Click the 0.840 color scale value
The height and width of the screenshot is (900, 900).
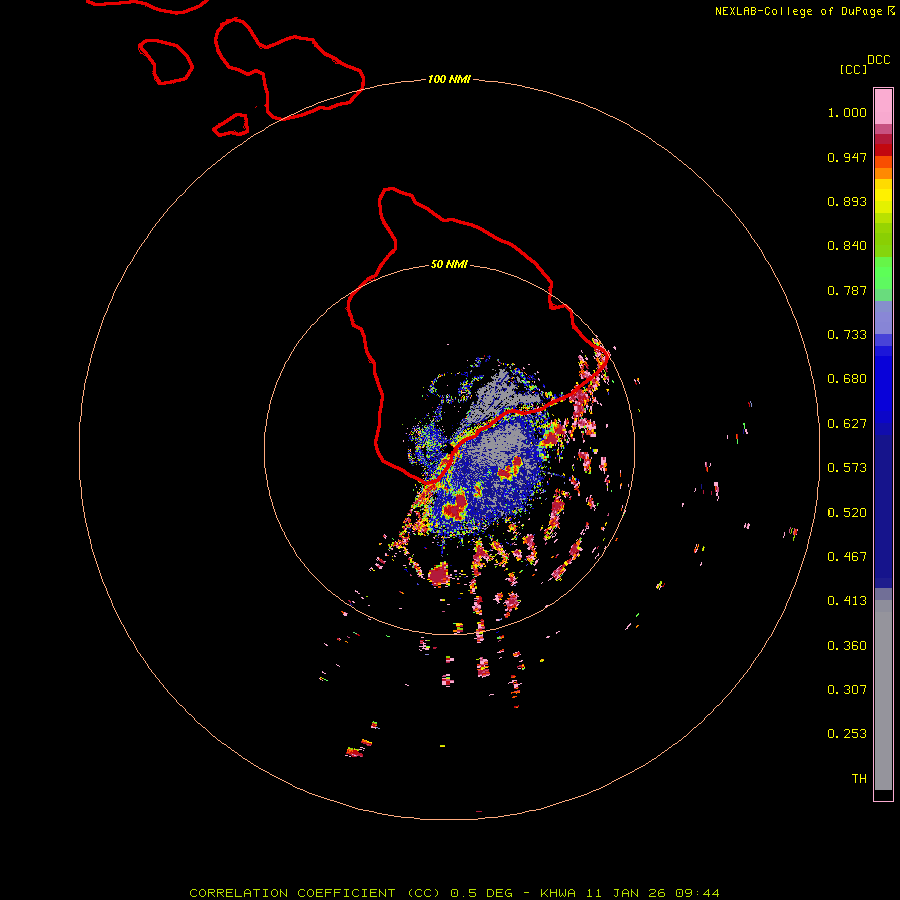coord(847,246)
